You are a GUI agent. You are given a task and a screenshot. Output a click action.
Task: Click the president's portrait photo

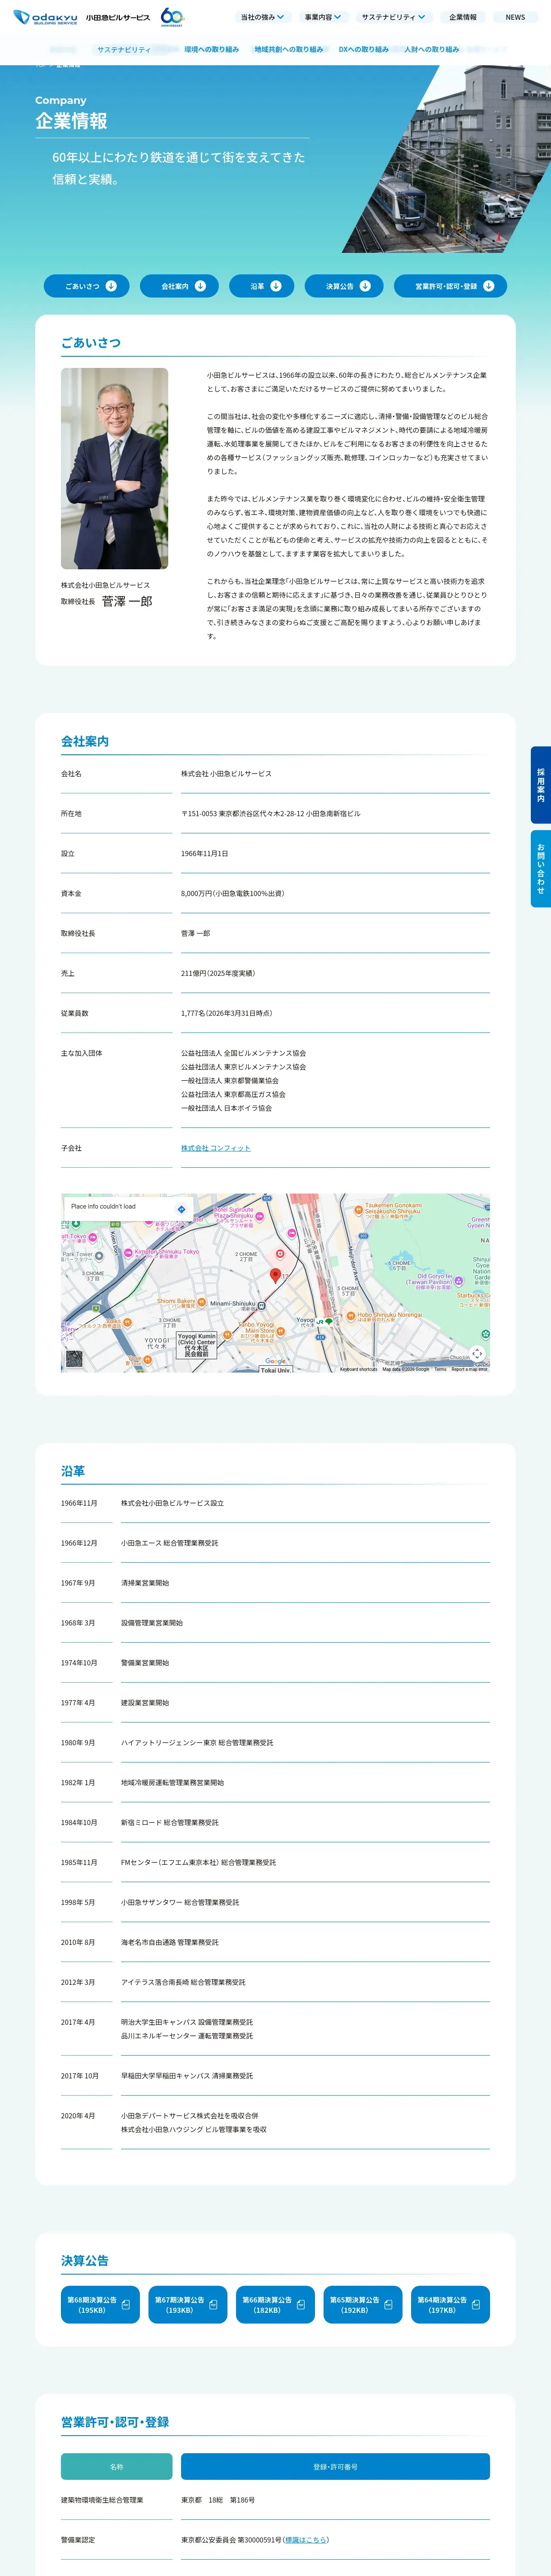point(114,468)
